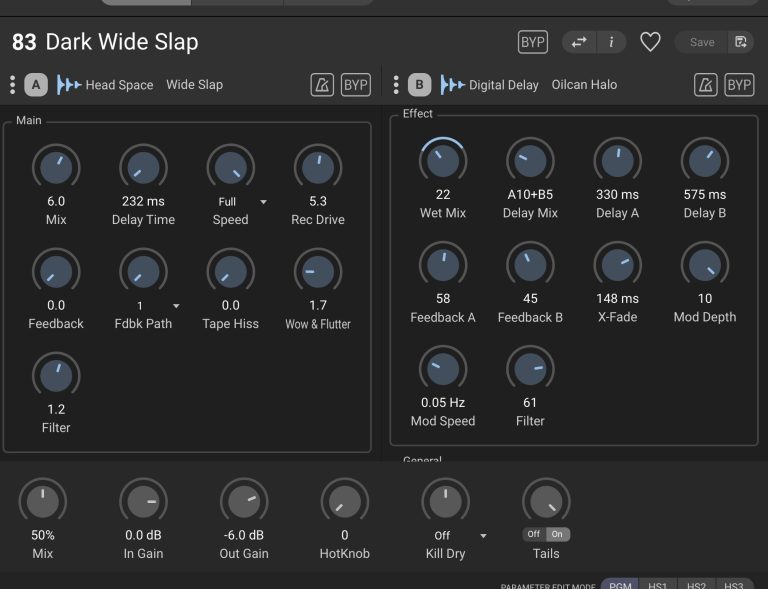Screen dimensions: 768x589
Task: Click the preset title 83 Dark Wide Slap
Action: pyautogui.click(x=105, y=42)
